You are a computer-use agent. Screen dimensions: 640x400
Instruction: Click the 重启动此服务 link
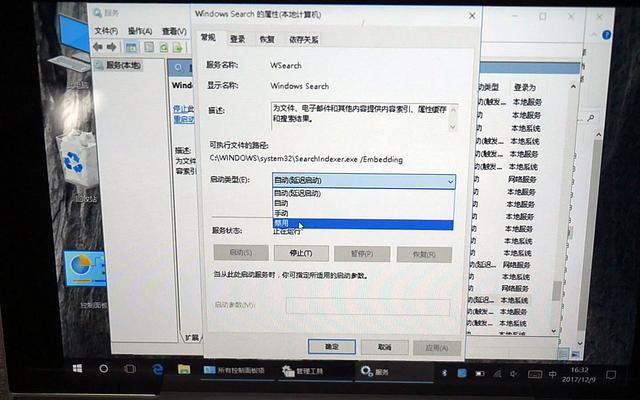(184, 120)
